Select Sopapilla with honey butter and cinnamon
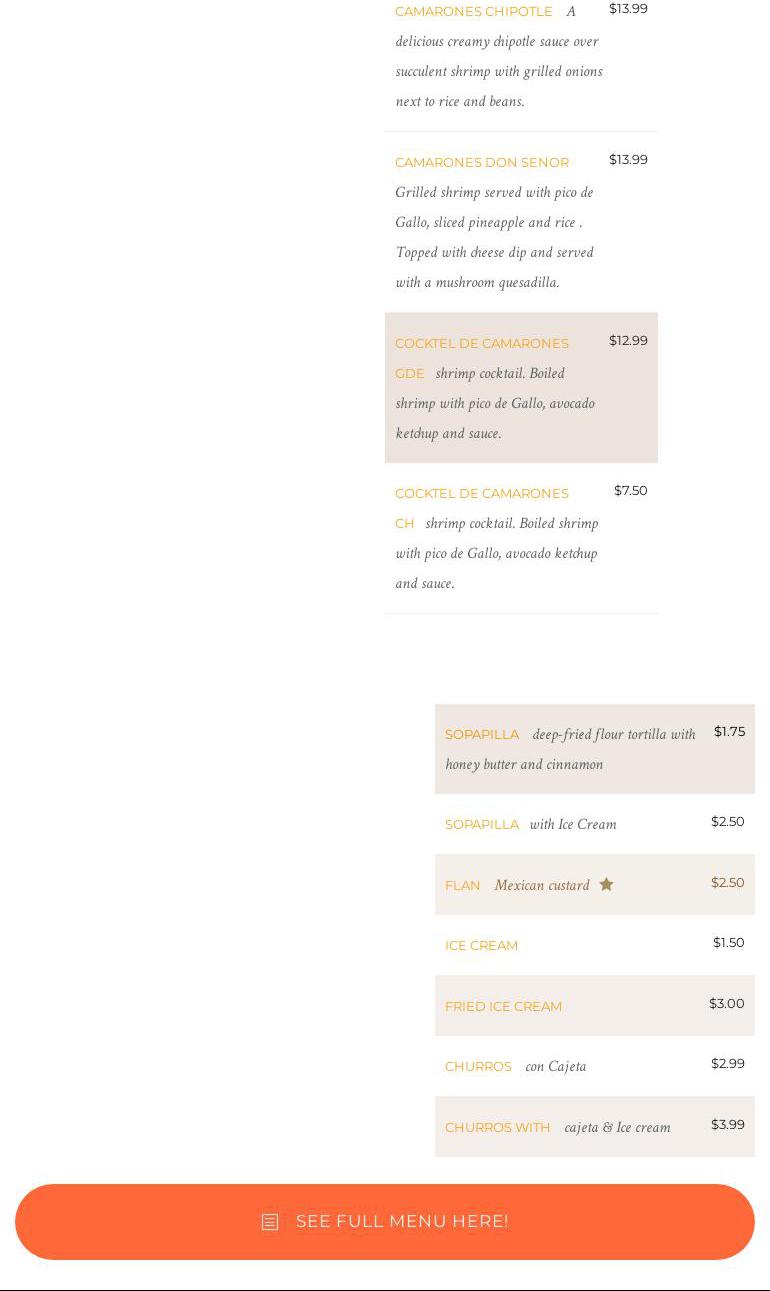The width and height of the screenshot is (770, 1291). pos(482,734)
